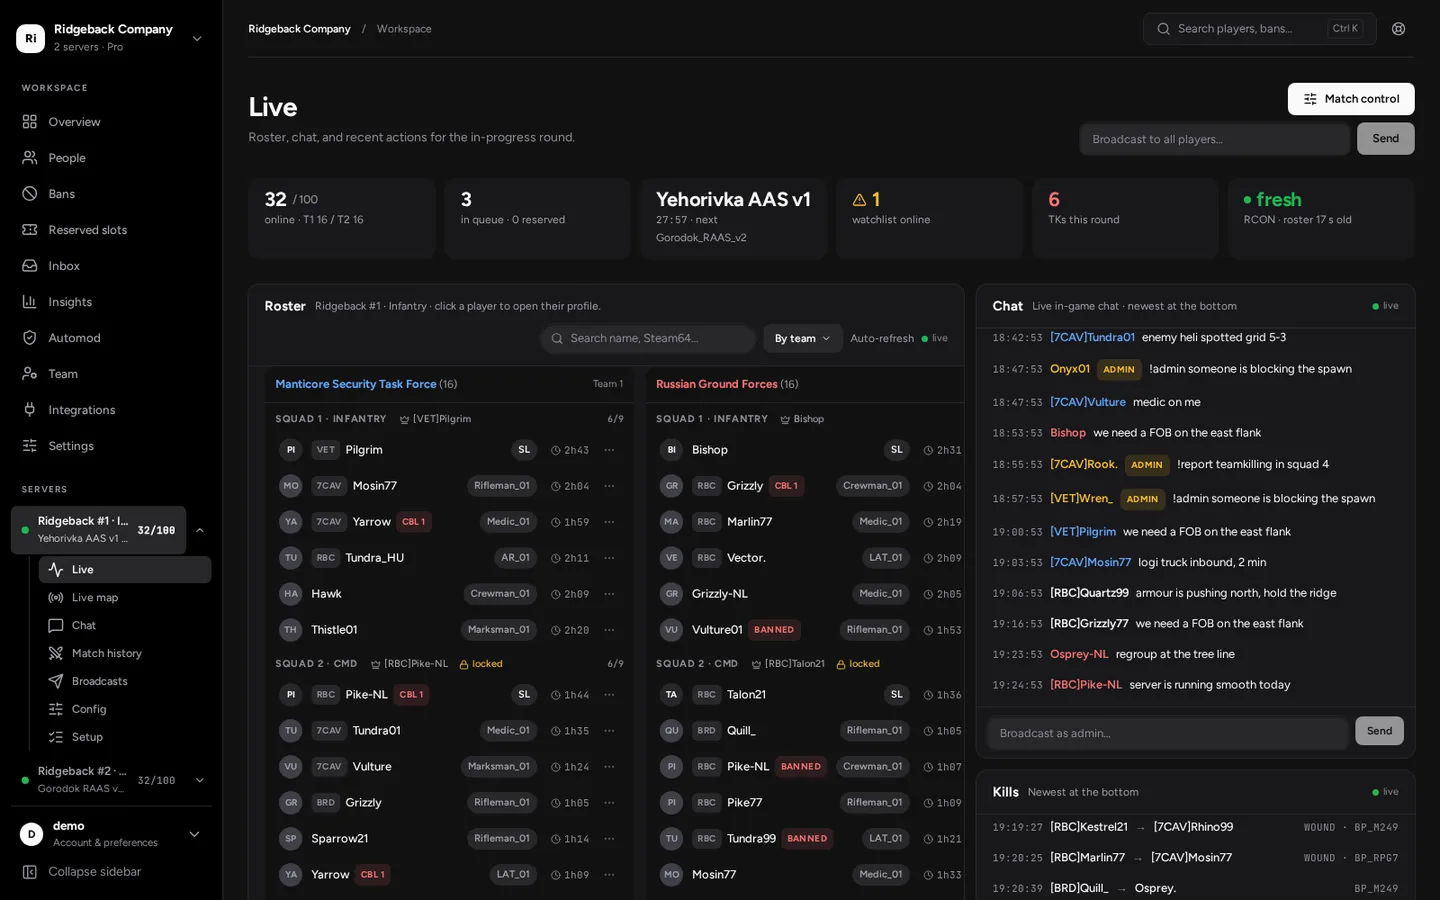Send the broadcast to all players
This screenshot has height=900, width=1440.
(x=1385, y=139)
